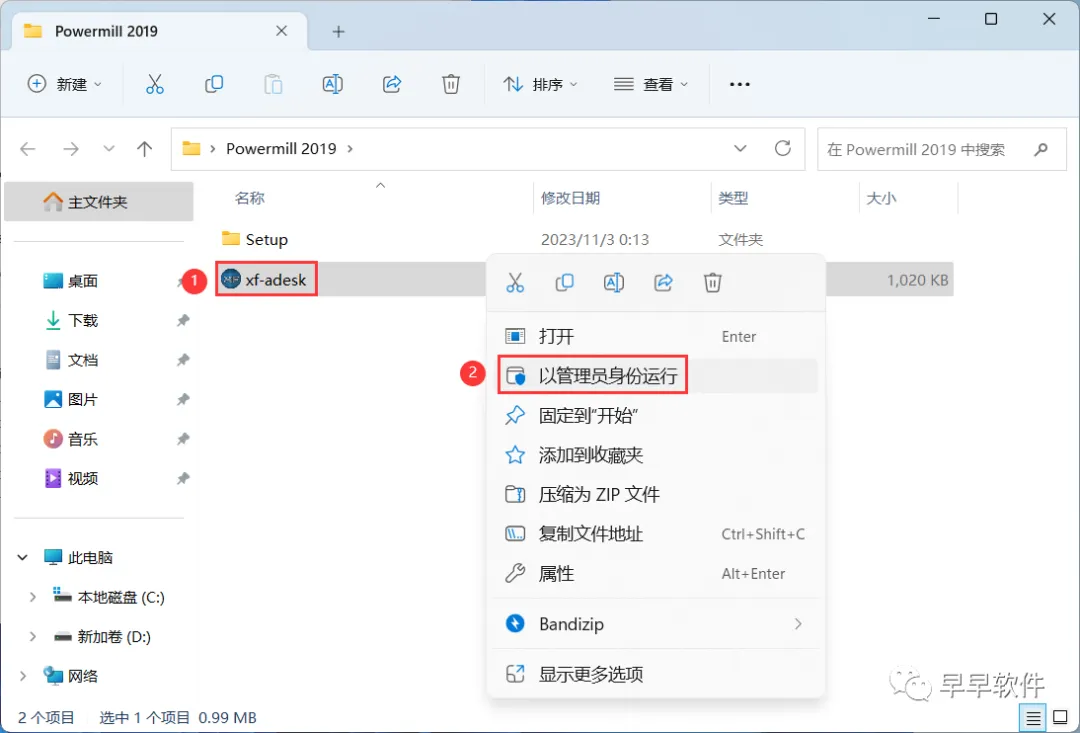Expand the Bandizip submenu arrow
1080x733 pixels.
(798, 624)
